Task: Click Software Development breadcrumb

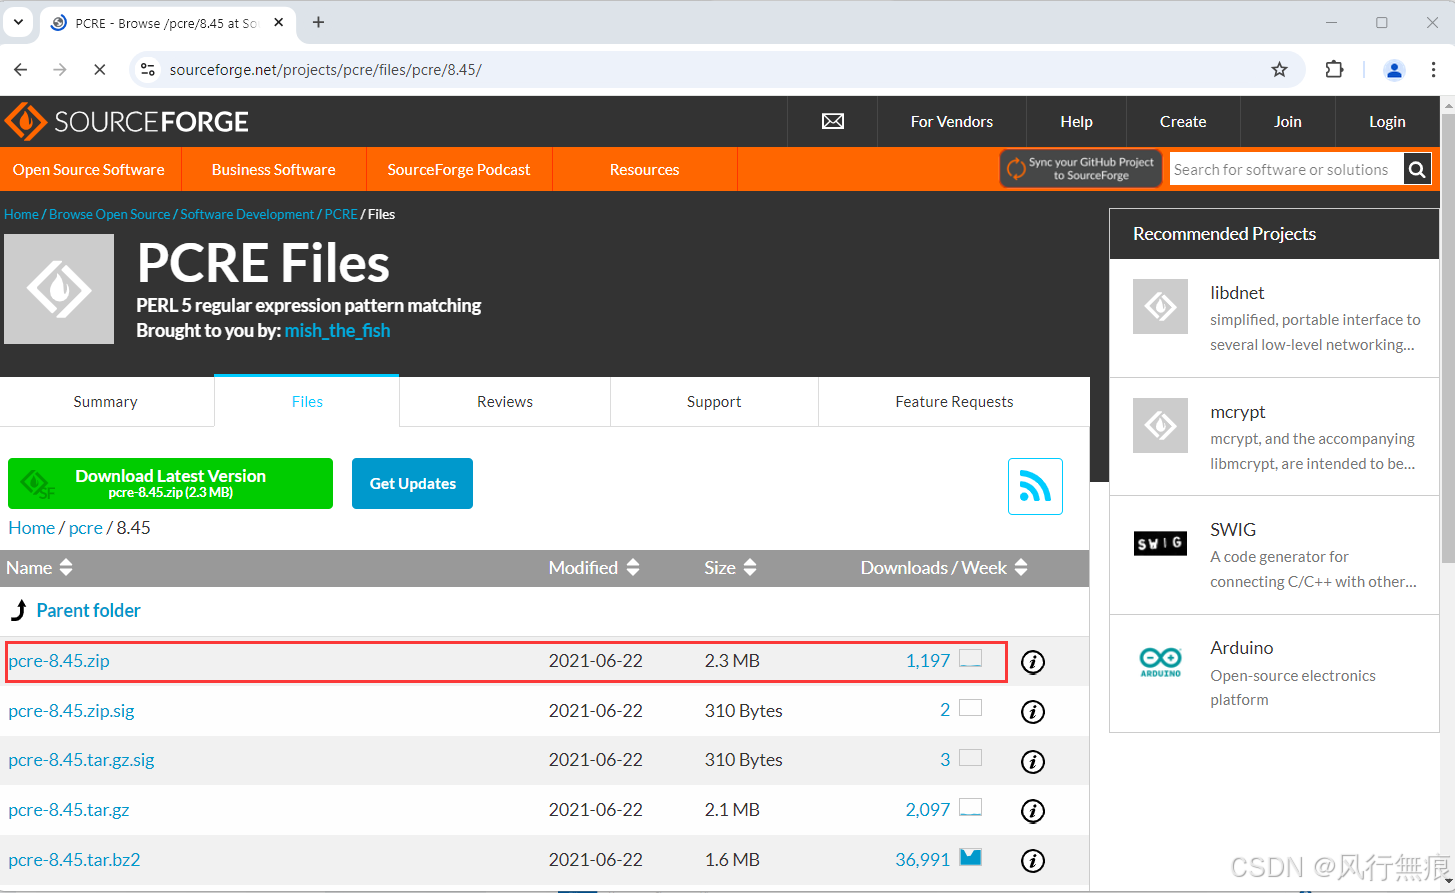Action: point(247,214)
